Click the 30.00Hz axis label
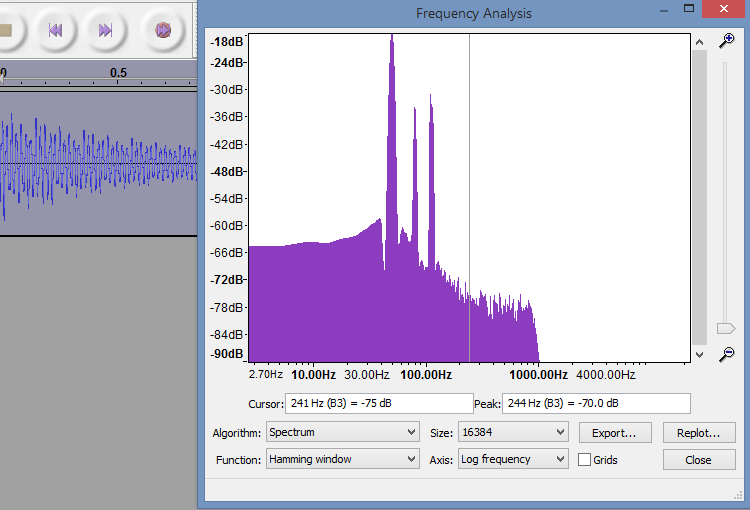The width and height of the screenshot is (750, 510). (367, 375)
